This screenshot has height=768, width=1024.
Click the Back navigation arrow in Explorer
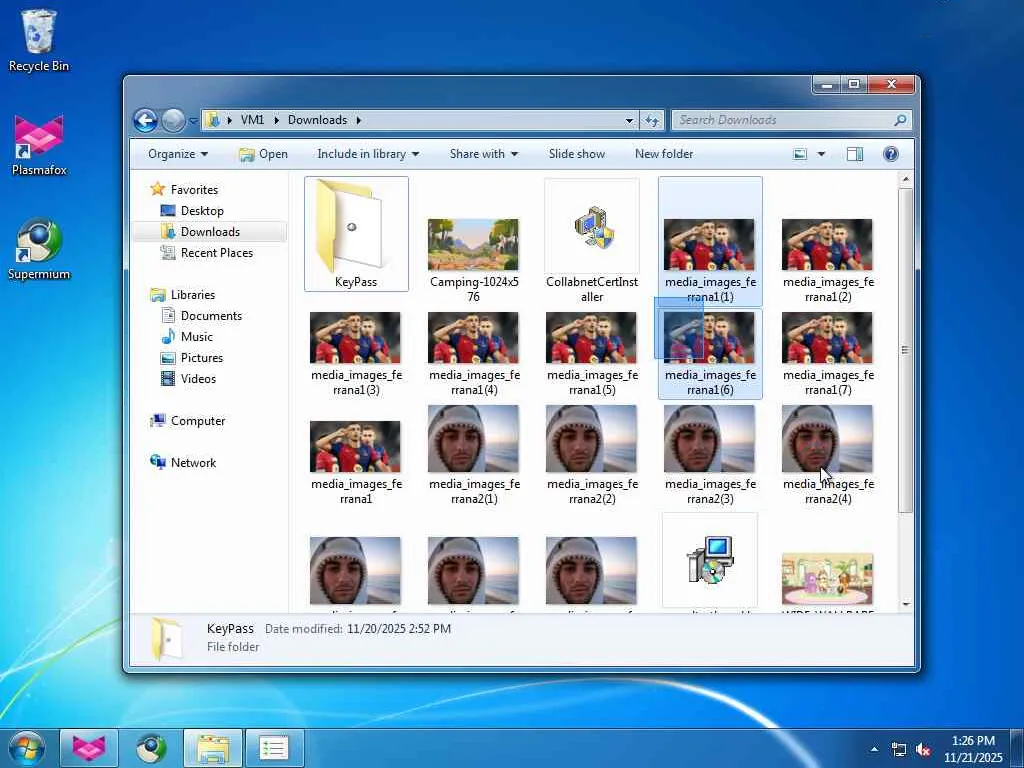coord(146,120)
